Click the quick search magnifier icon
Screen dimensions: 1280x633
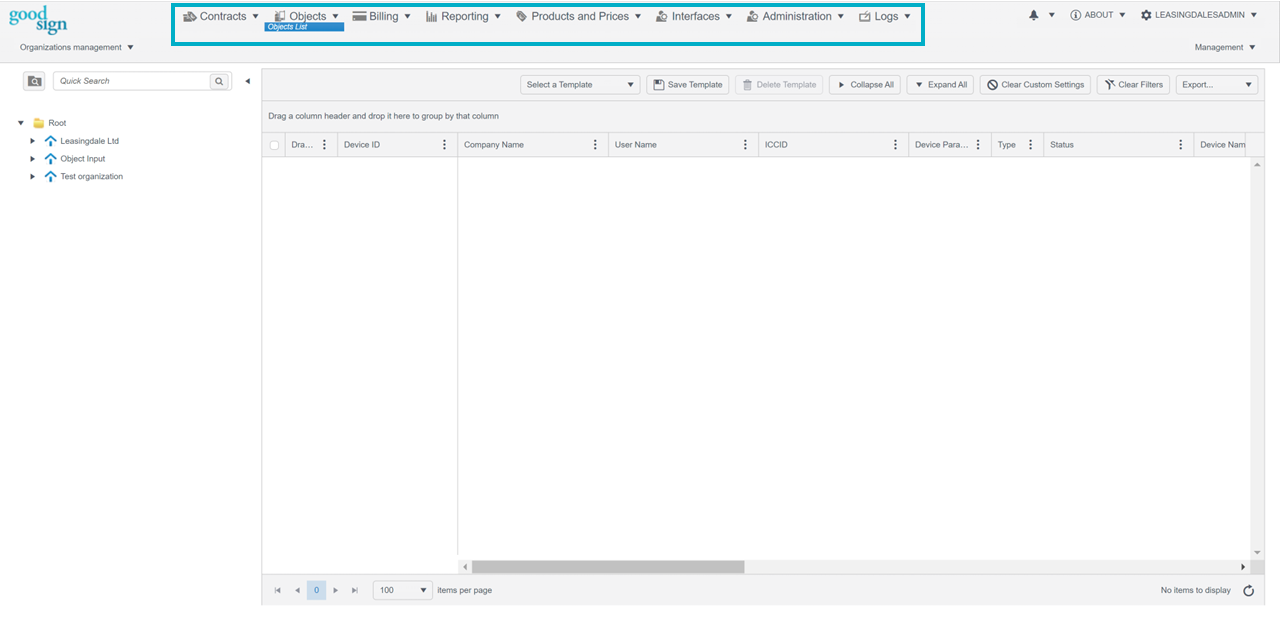tap(219, 81)
